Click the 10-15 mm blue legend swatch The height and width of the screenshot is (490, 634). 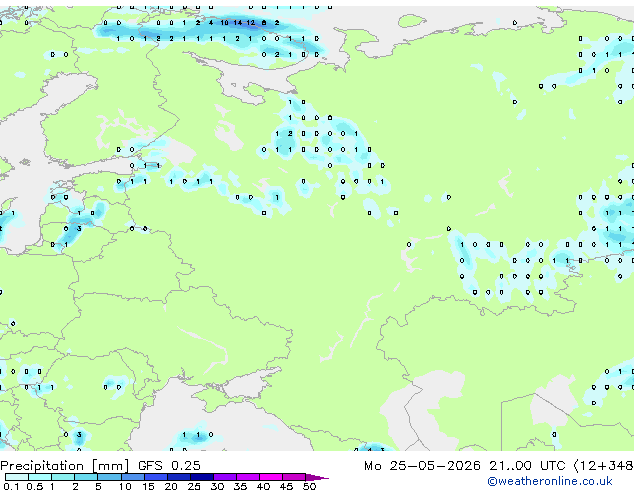(x=133, y=477)
